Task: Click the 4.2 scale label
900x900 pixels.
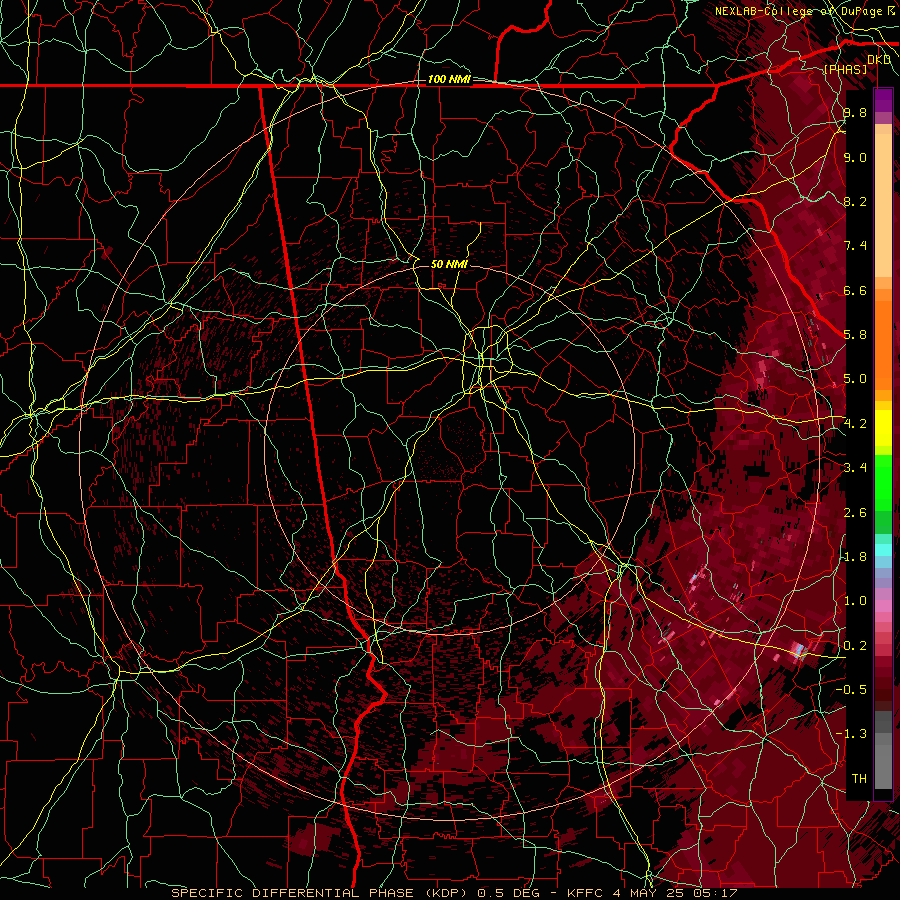Action: (x=855, y=424)
